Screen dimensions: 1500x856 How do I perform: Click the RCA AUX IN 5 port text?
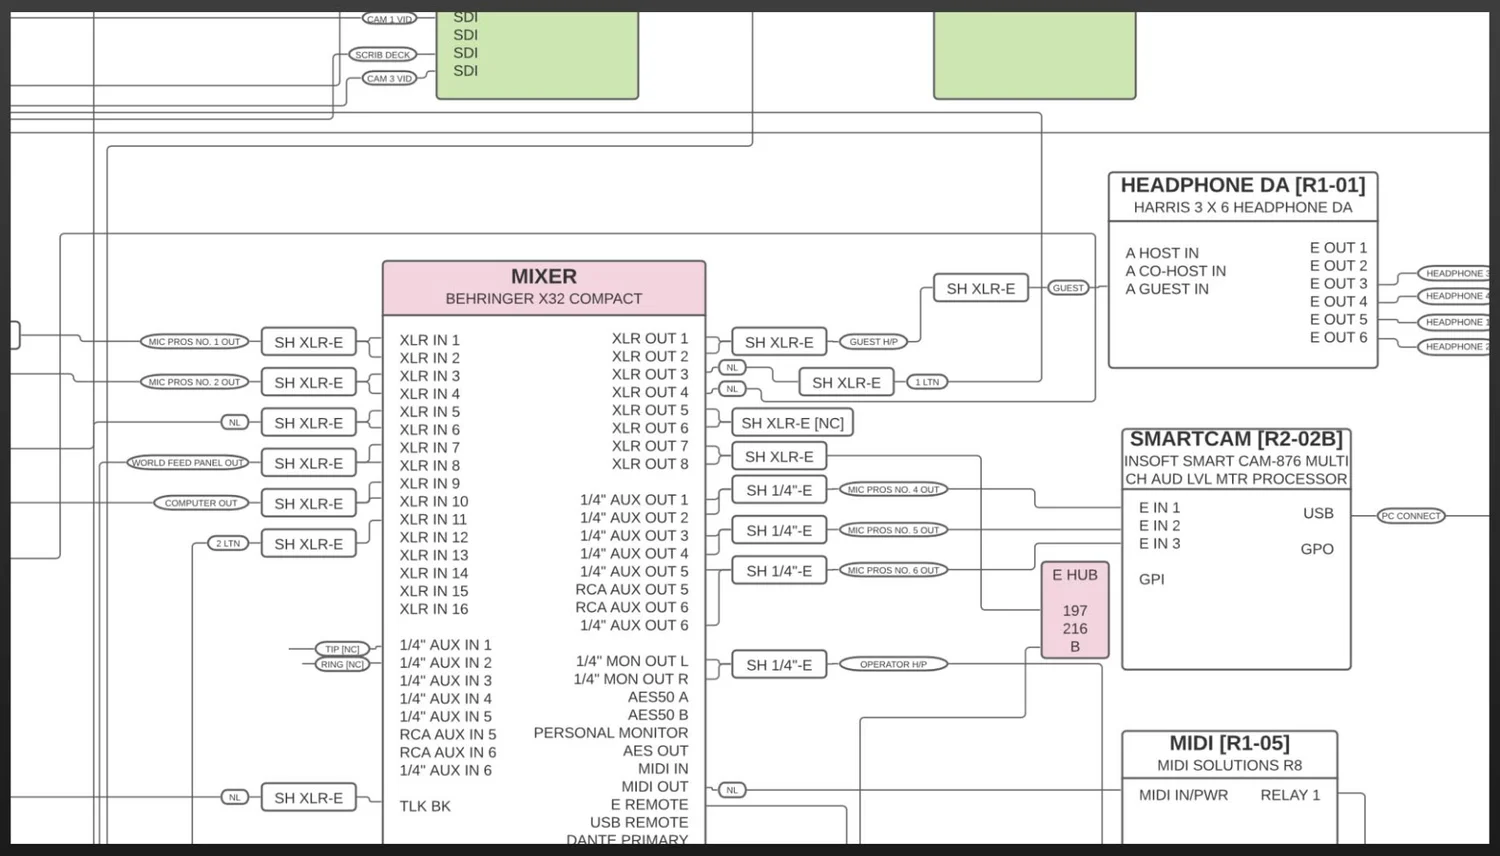448,734
